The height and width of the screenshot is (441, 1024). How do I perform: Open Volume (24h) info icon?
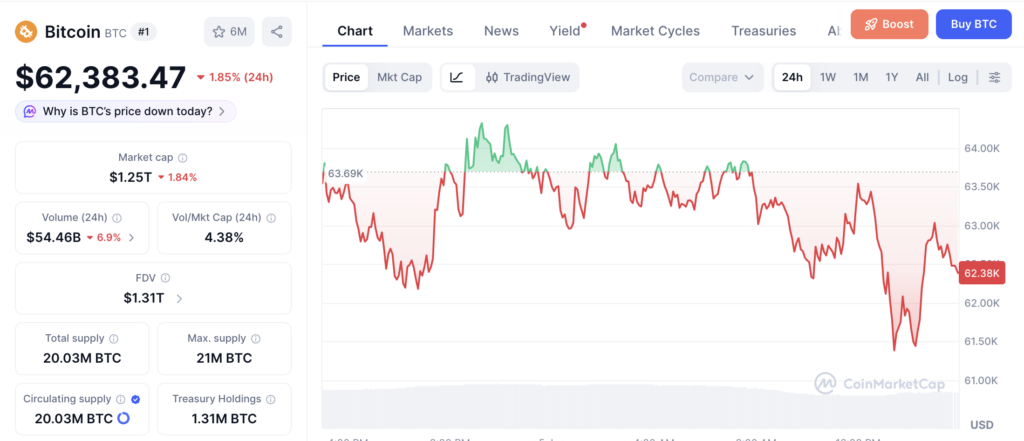click(117, 218)
